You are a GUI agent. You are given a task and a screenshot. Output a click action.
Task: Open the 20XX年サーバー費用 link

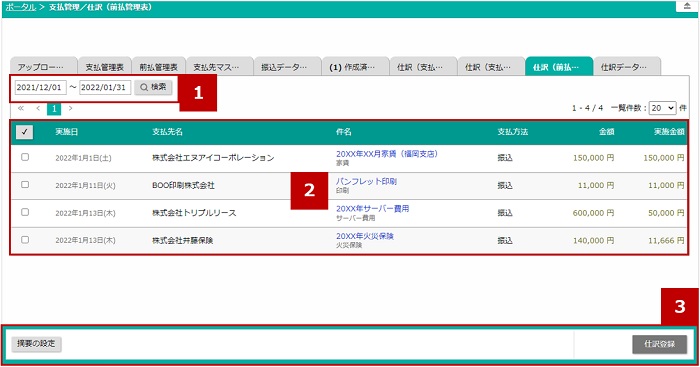click(x=372, y=209)
